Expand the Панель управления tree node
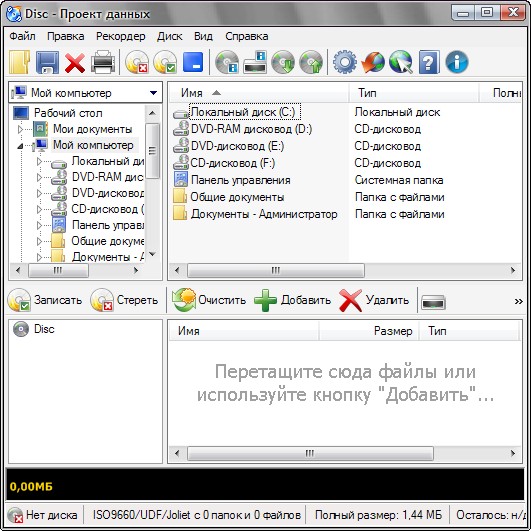 [39, 225]
